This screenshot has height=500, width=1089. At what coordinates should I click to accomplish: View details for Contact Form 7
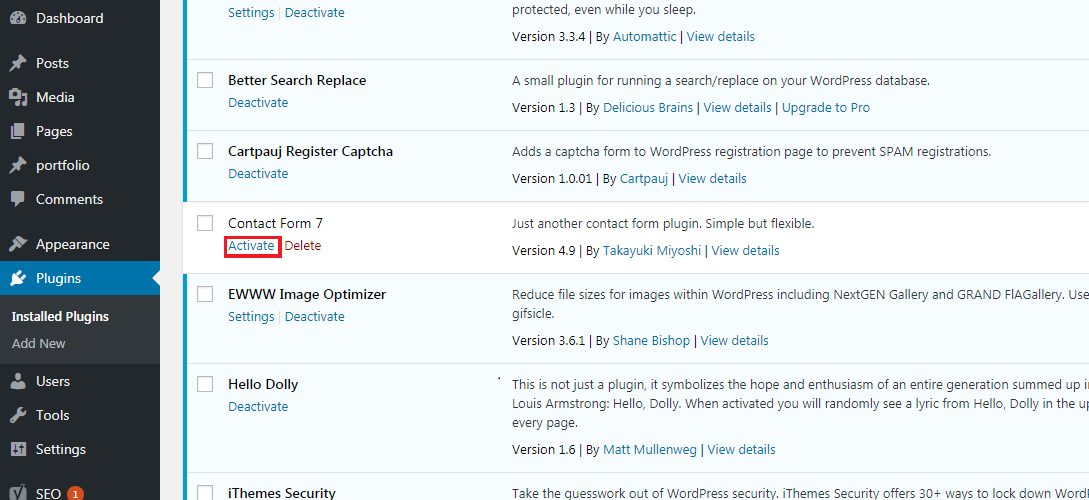[745, 251]
